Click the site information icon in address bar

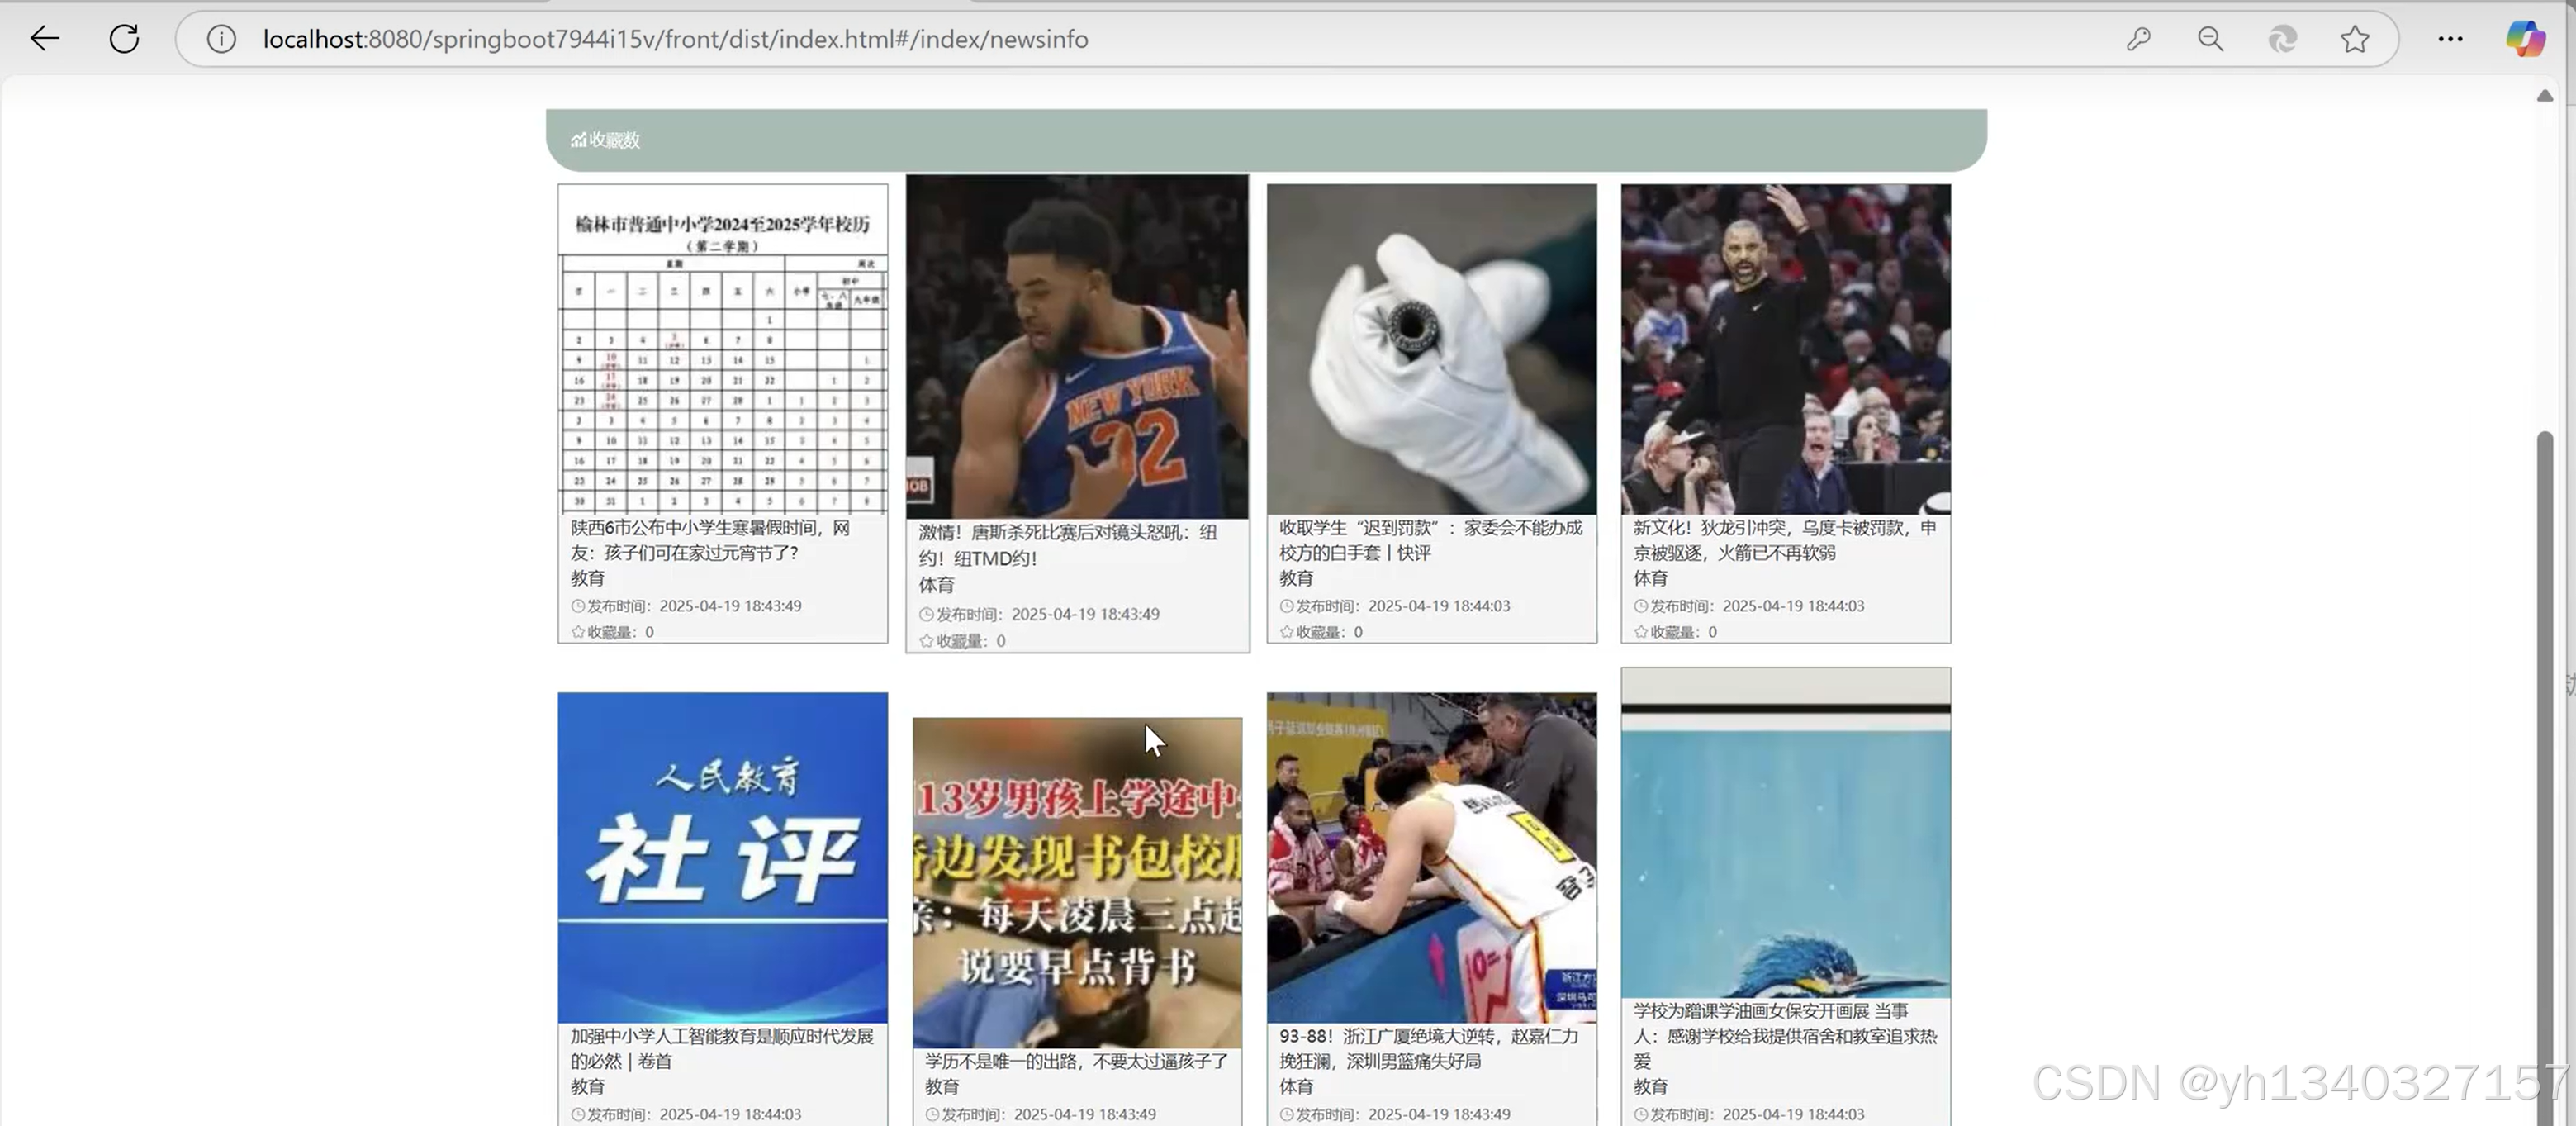220,39
